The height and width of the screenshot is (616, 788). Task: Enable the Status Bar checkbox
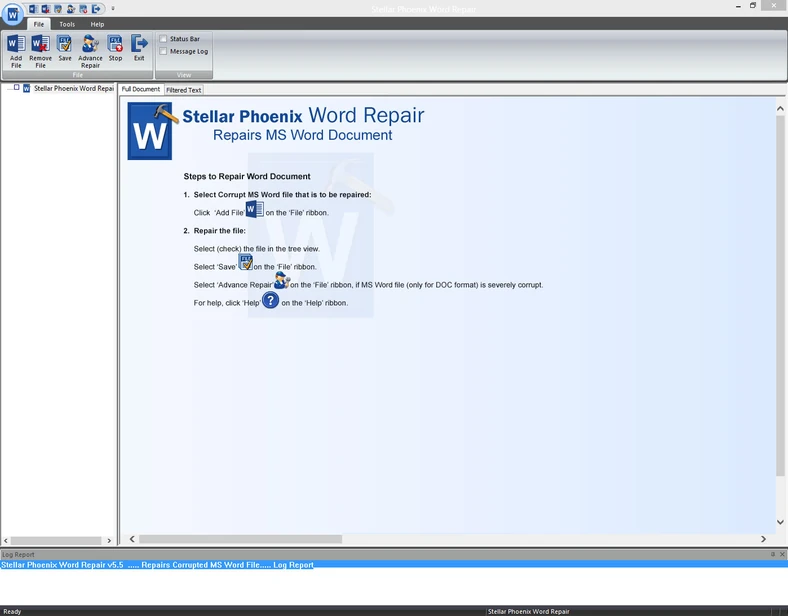(163, 39)
